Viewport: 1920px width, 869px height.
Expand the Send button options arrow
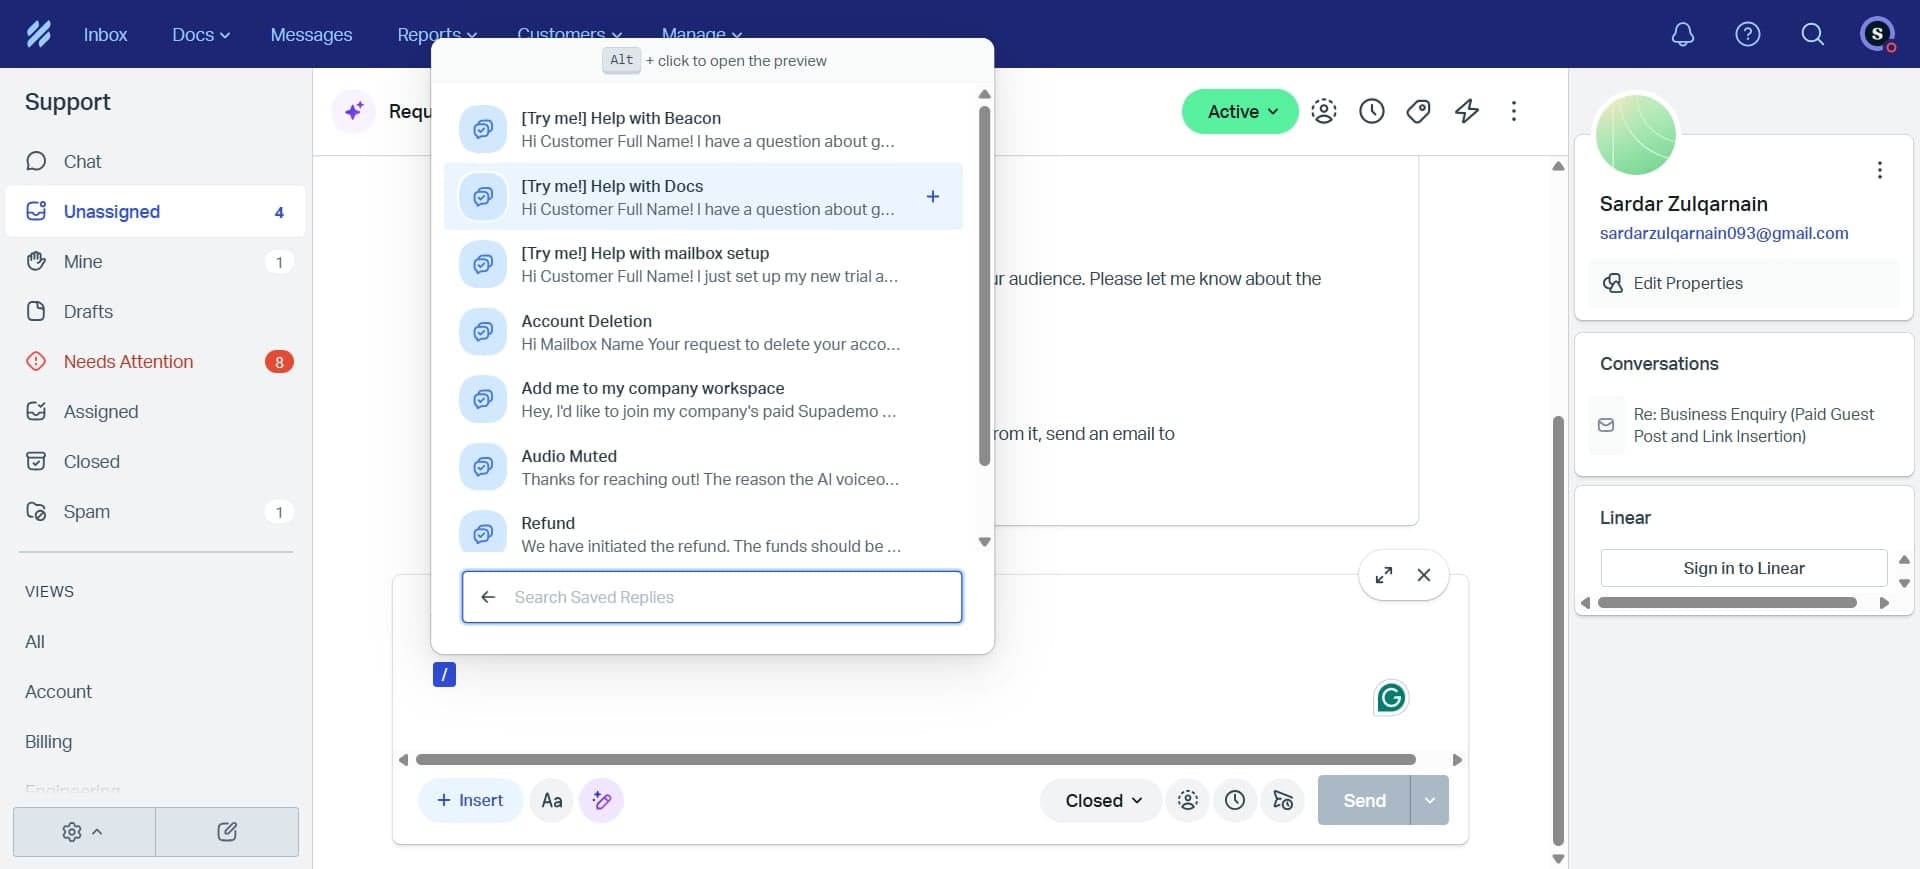click(1429, 800)
